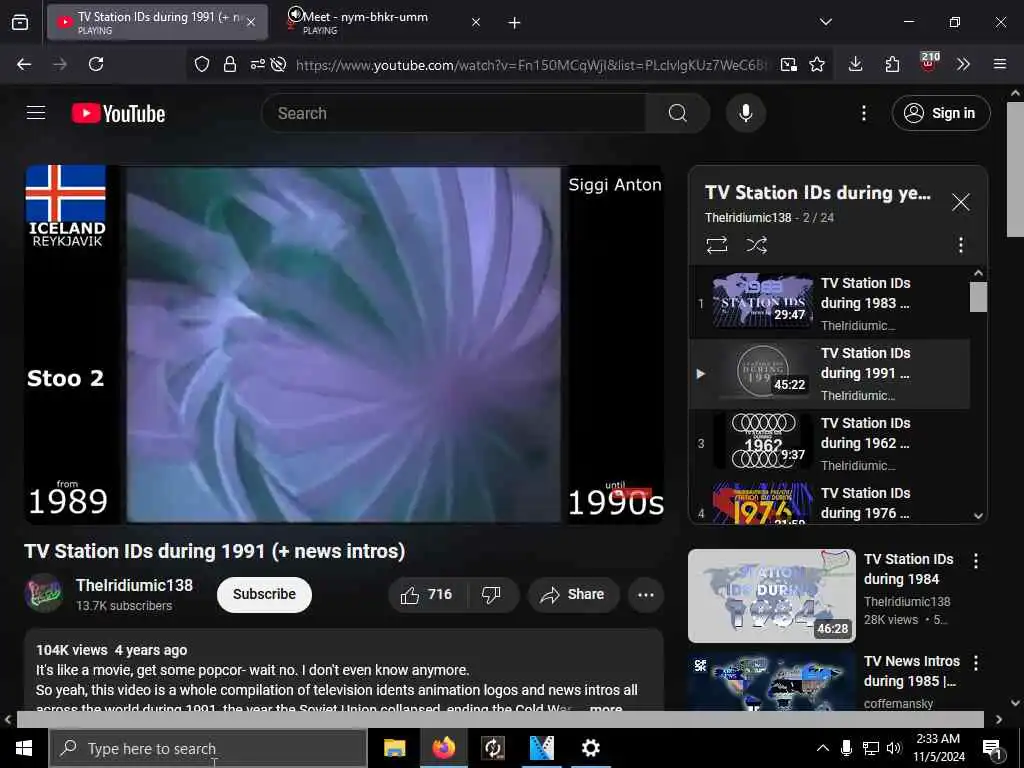This screenshot has height=768, width=1024.
Task: Show hidden system tray icons chevron
Action: point(822,748)
